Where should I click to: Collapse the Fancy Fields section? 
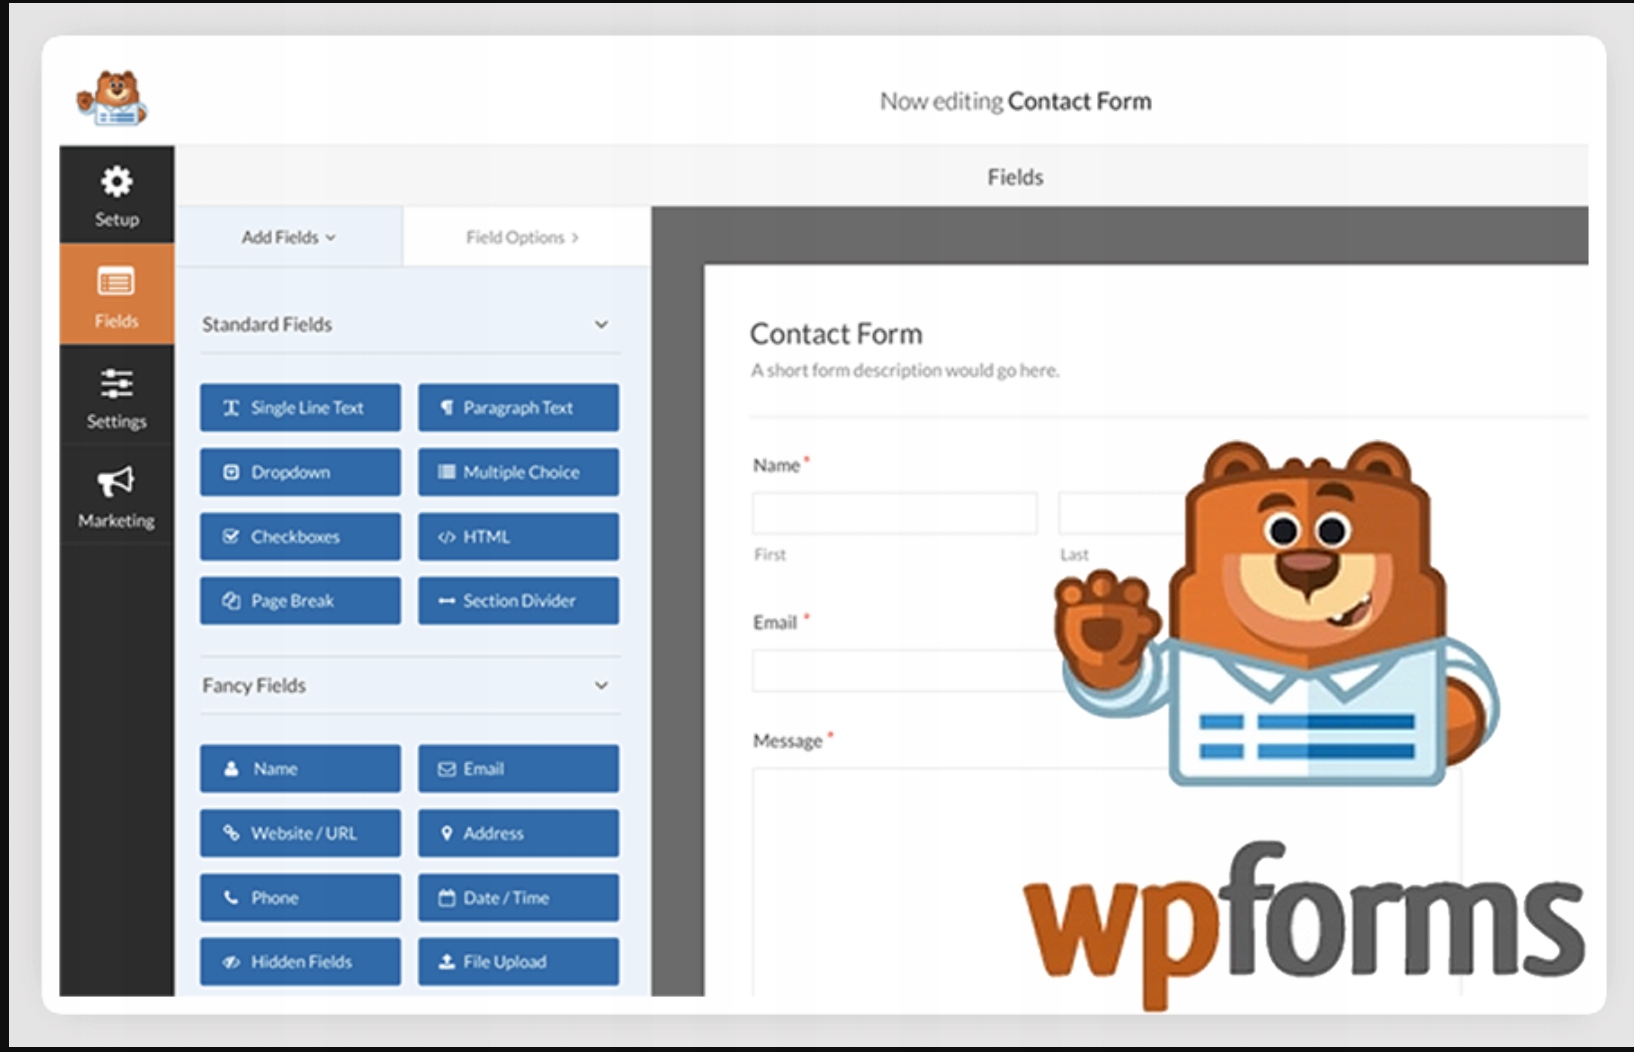tap(601, 686)
